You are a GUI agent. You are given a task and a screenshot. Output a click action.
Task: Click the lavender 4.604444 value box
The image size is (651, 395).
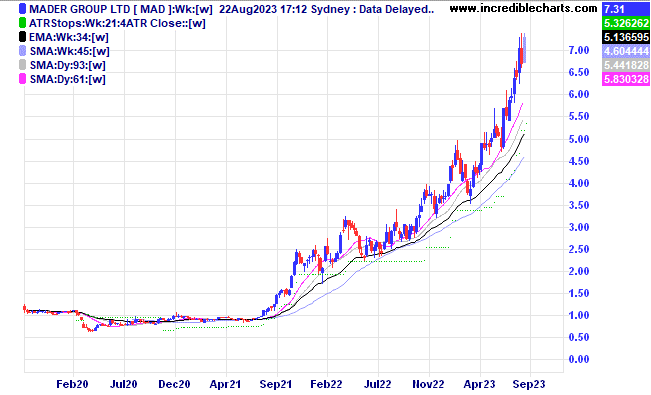[626, 51]
